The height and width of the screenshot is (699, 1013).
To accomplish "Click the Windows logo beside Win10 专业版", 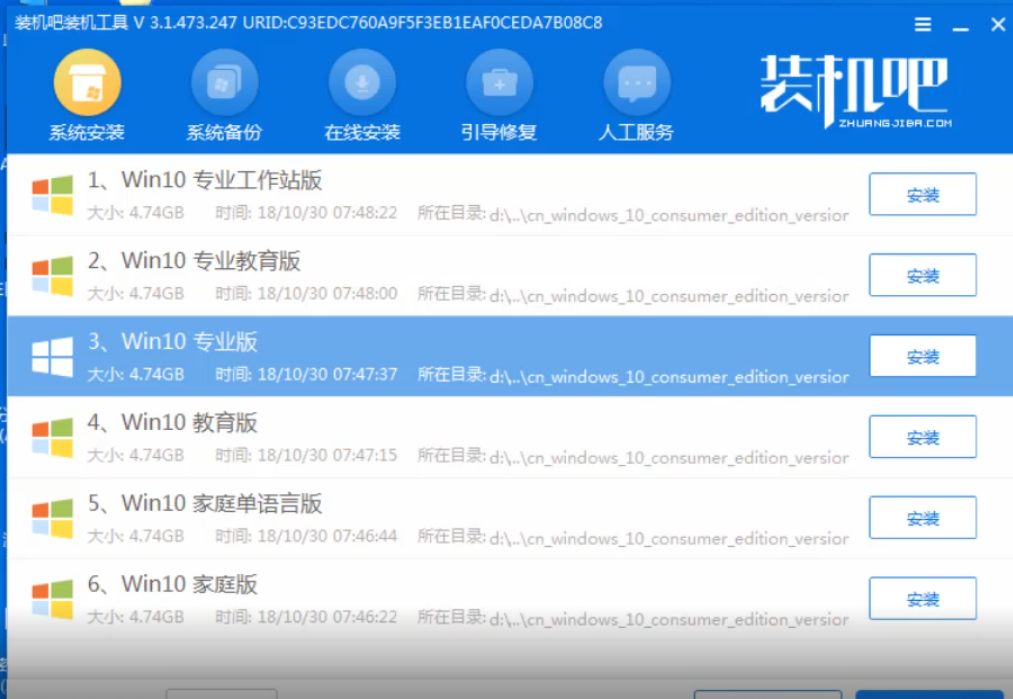I will 50,356.
